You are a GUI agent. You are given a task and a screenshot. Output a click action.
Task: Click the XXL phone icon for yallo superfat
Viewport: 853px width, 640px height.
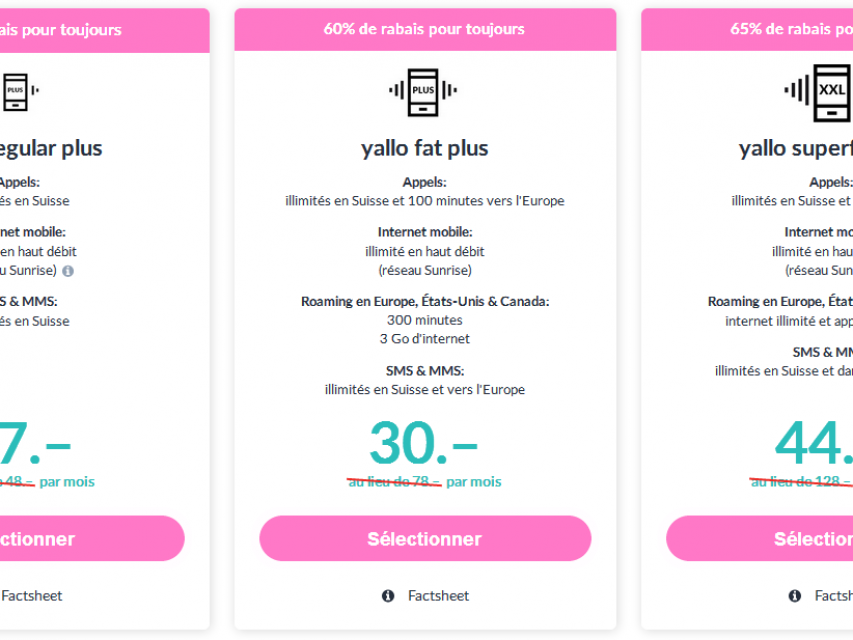pos(818,93)
